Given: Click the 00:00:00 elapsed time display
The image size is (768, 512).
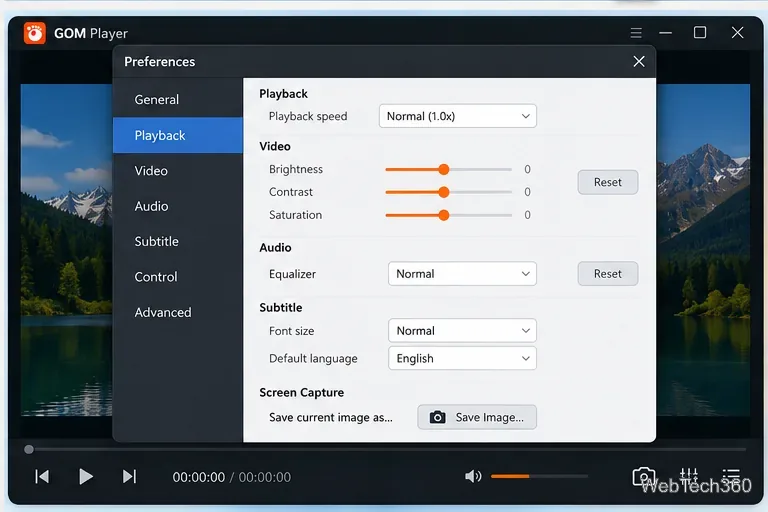Looking at the screenshot, I should pyautogui.click(x=199, y=477).
